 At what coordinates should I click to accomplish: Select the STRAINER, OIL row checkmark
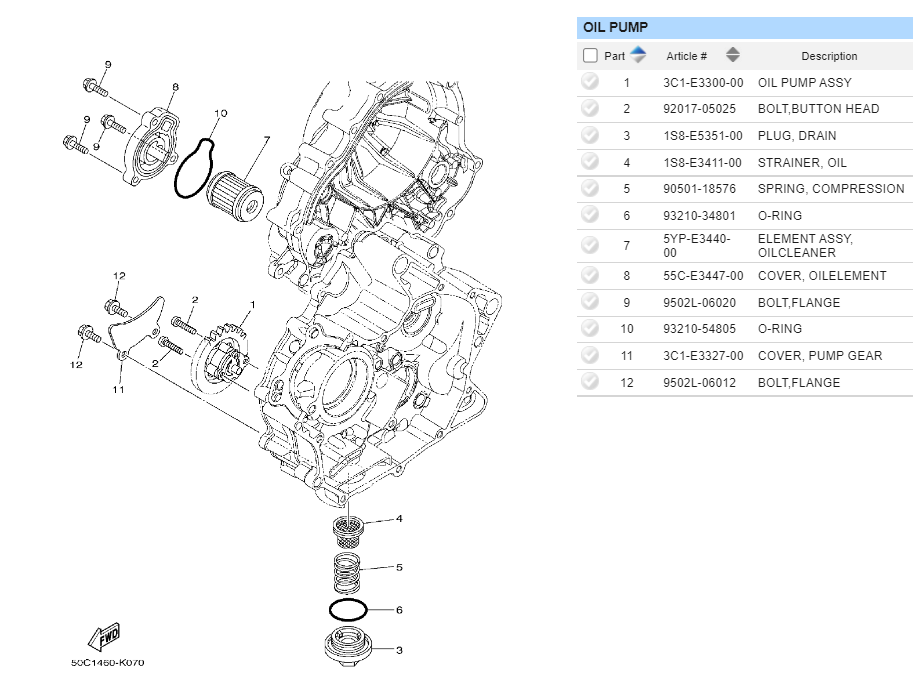point(590,161)
